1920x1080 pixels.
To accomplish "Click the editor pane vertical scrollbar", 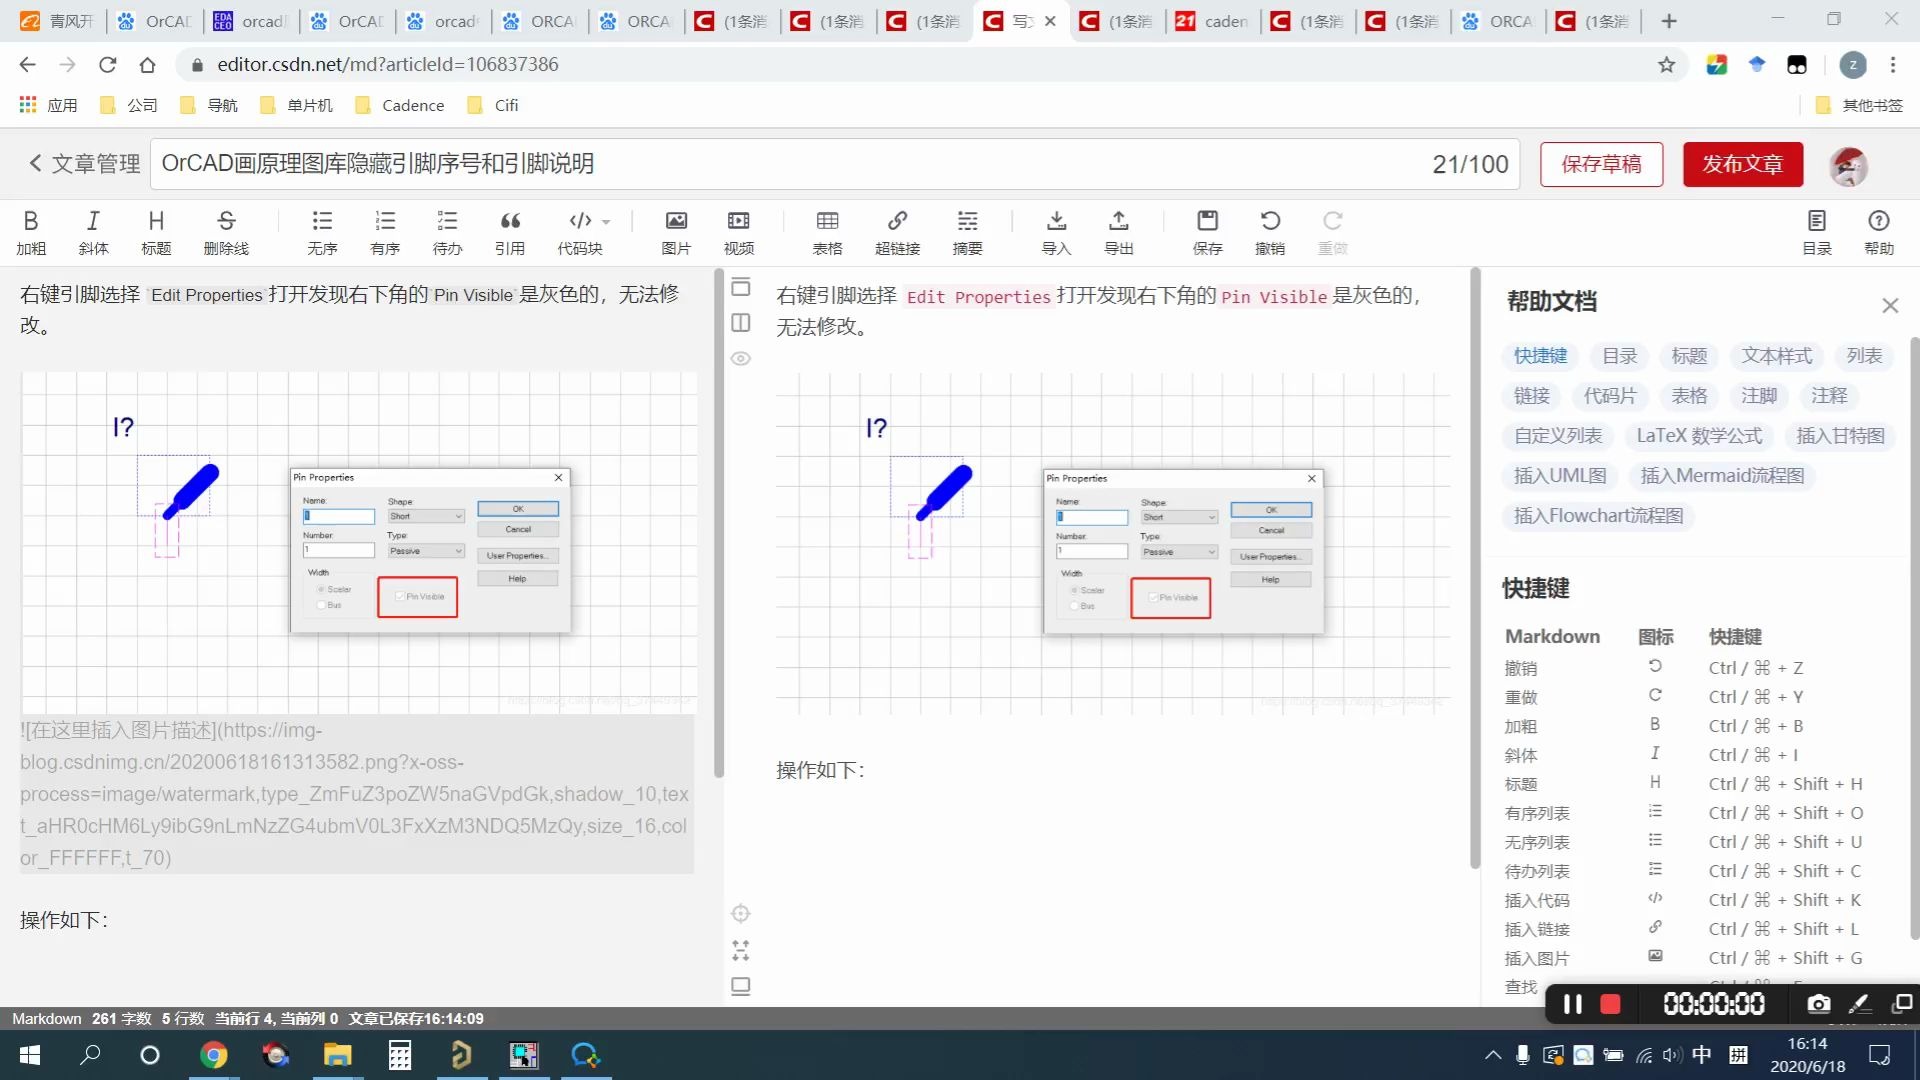I will (x=718, y=520).
